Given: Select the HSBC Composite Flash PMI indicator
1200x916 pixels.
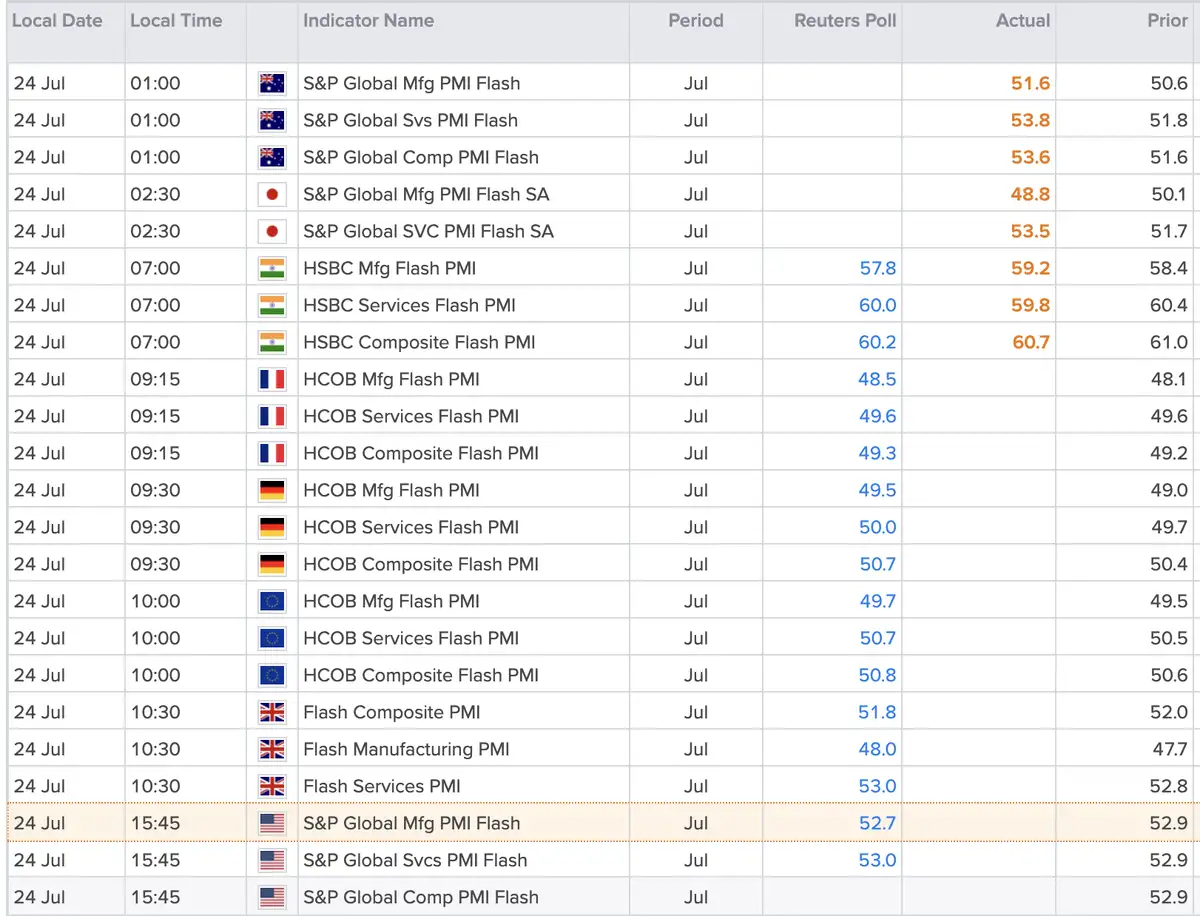Looking at the screenshot, I should click(420, 343).
